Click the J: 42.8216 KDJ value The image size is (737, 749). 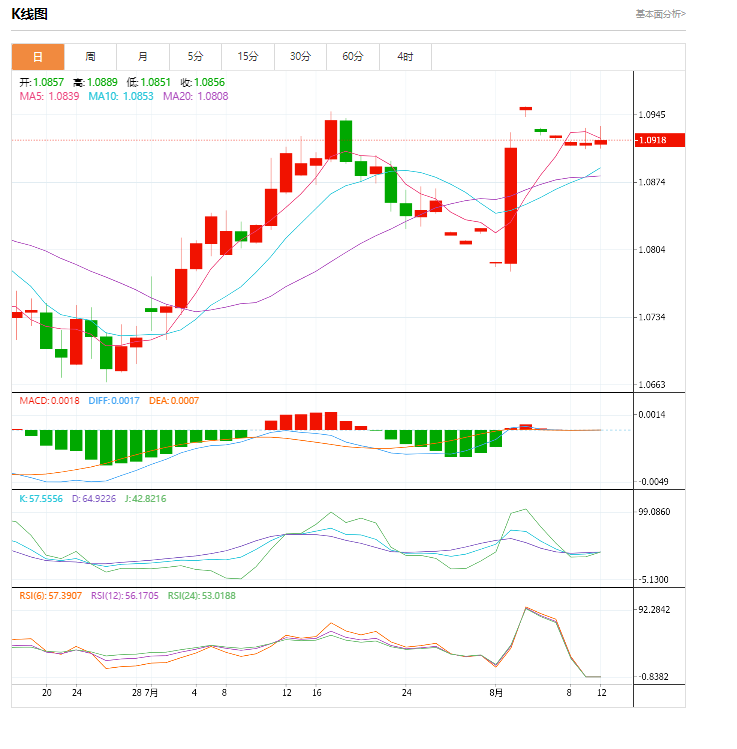coord(145,499)
